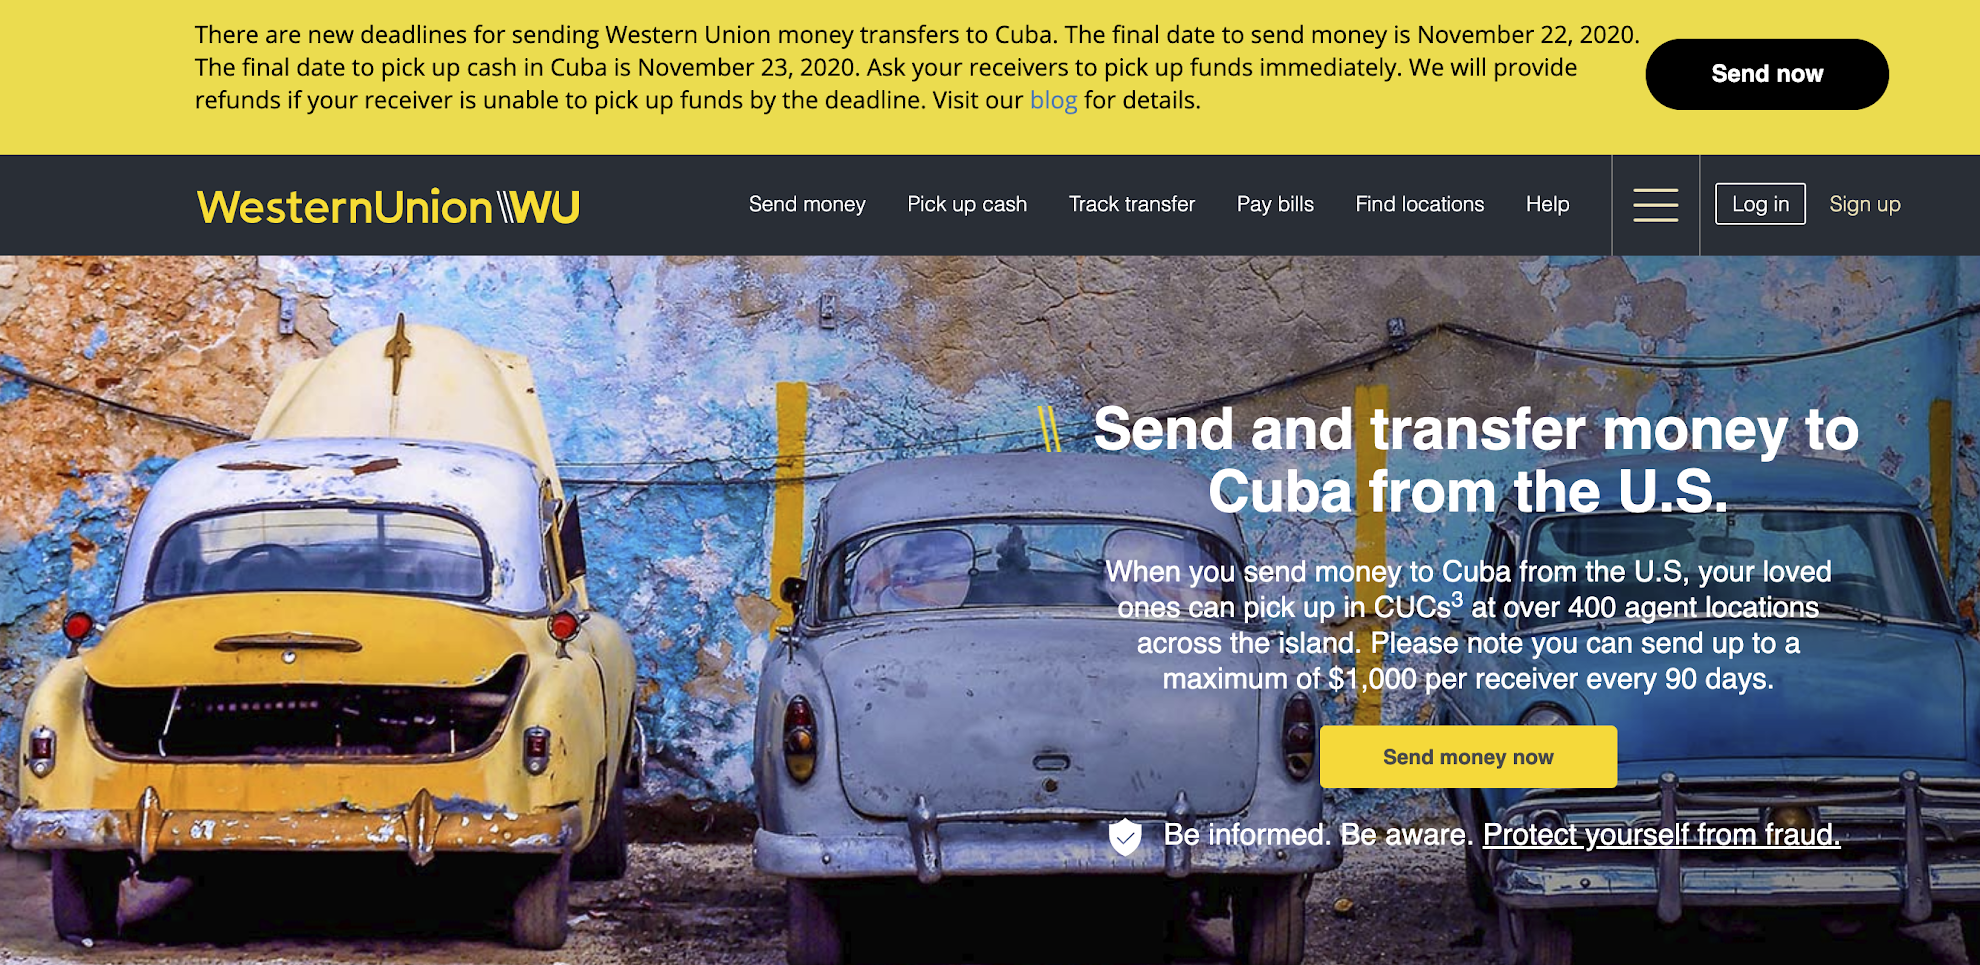The width and height of the screenshot is (1980, 965).
Task: Click the CUCs footnote 3 superscript
Action: [x=1457, y=599]
